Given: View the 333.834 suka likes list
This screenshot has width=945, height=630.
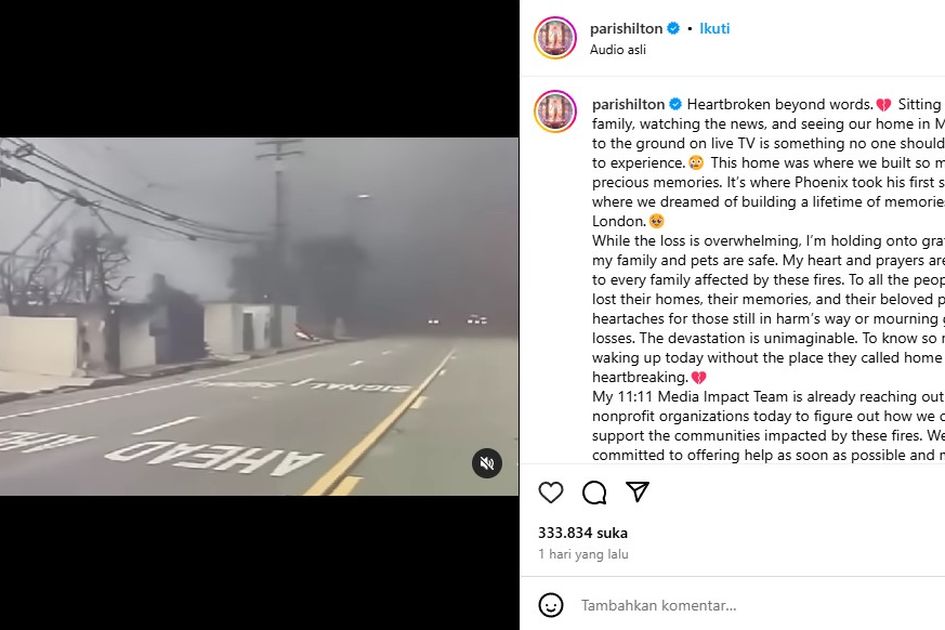Looking at the screenshot, I should (x=583, y=533).
